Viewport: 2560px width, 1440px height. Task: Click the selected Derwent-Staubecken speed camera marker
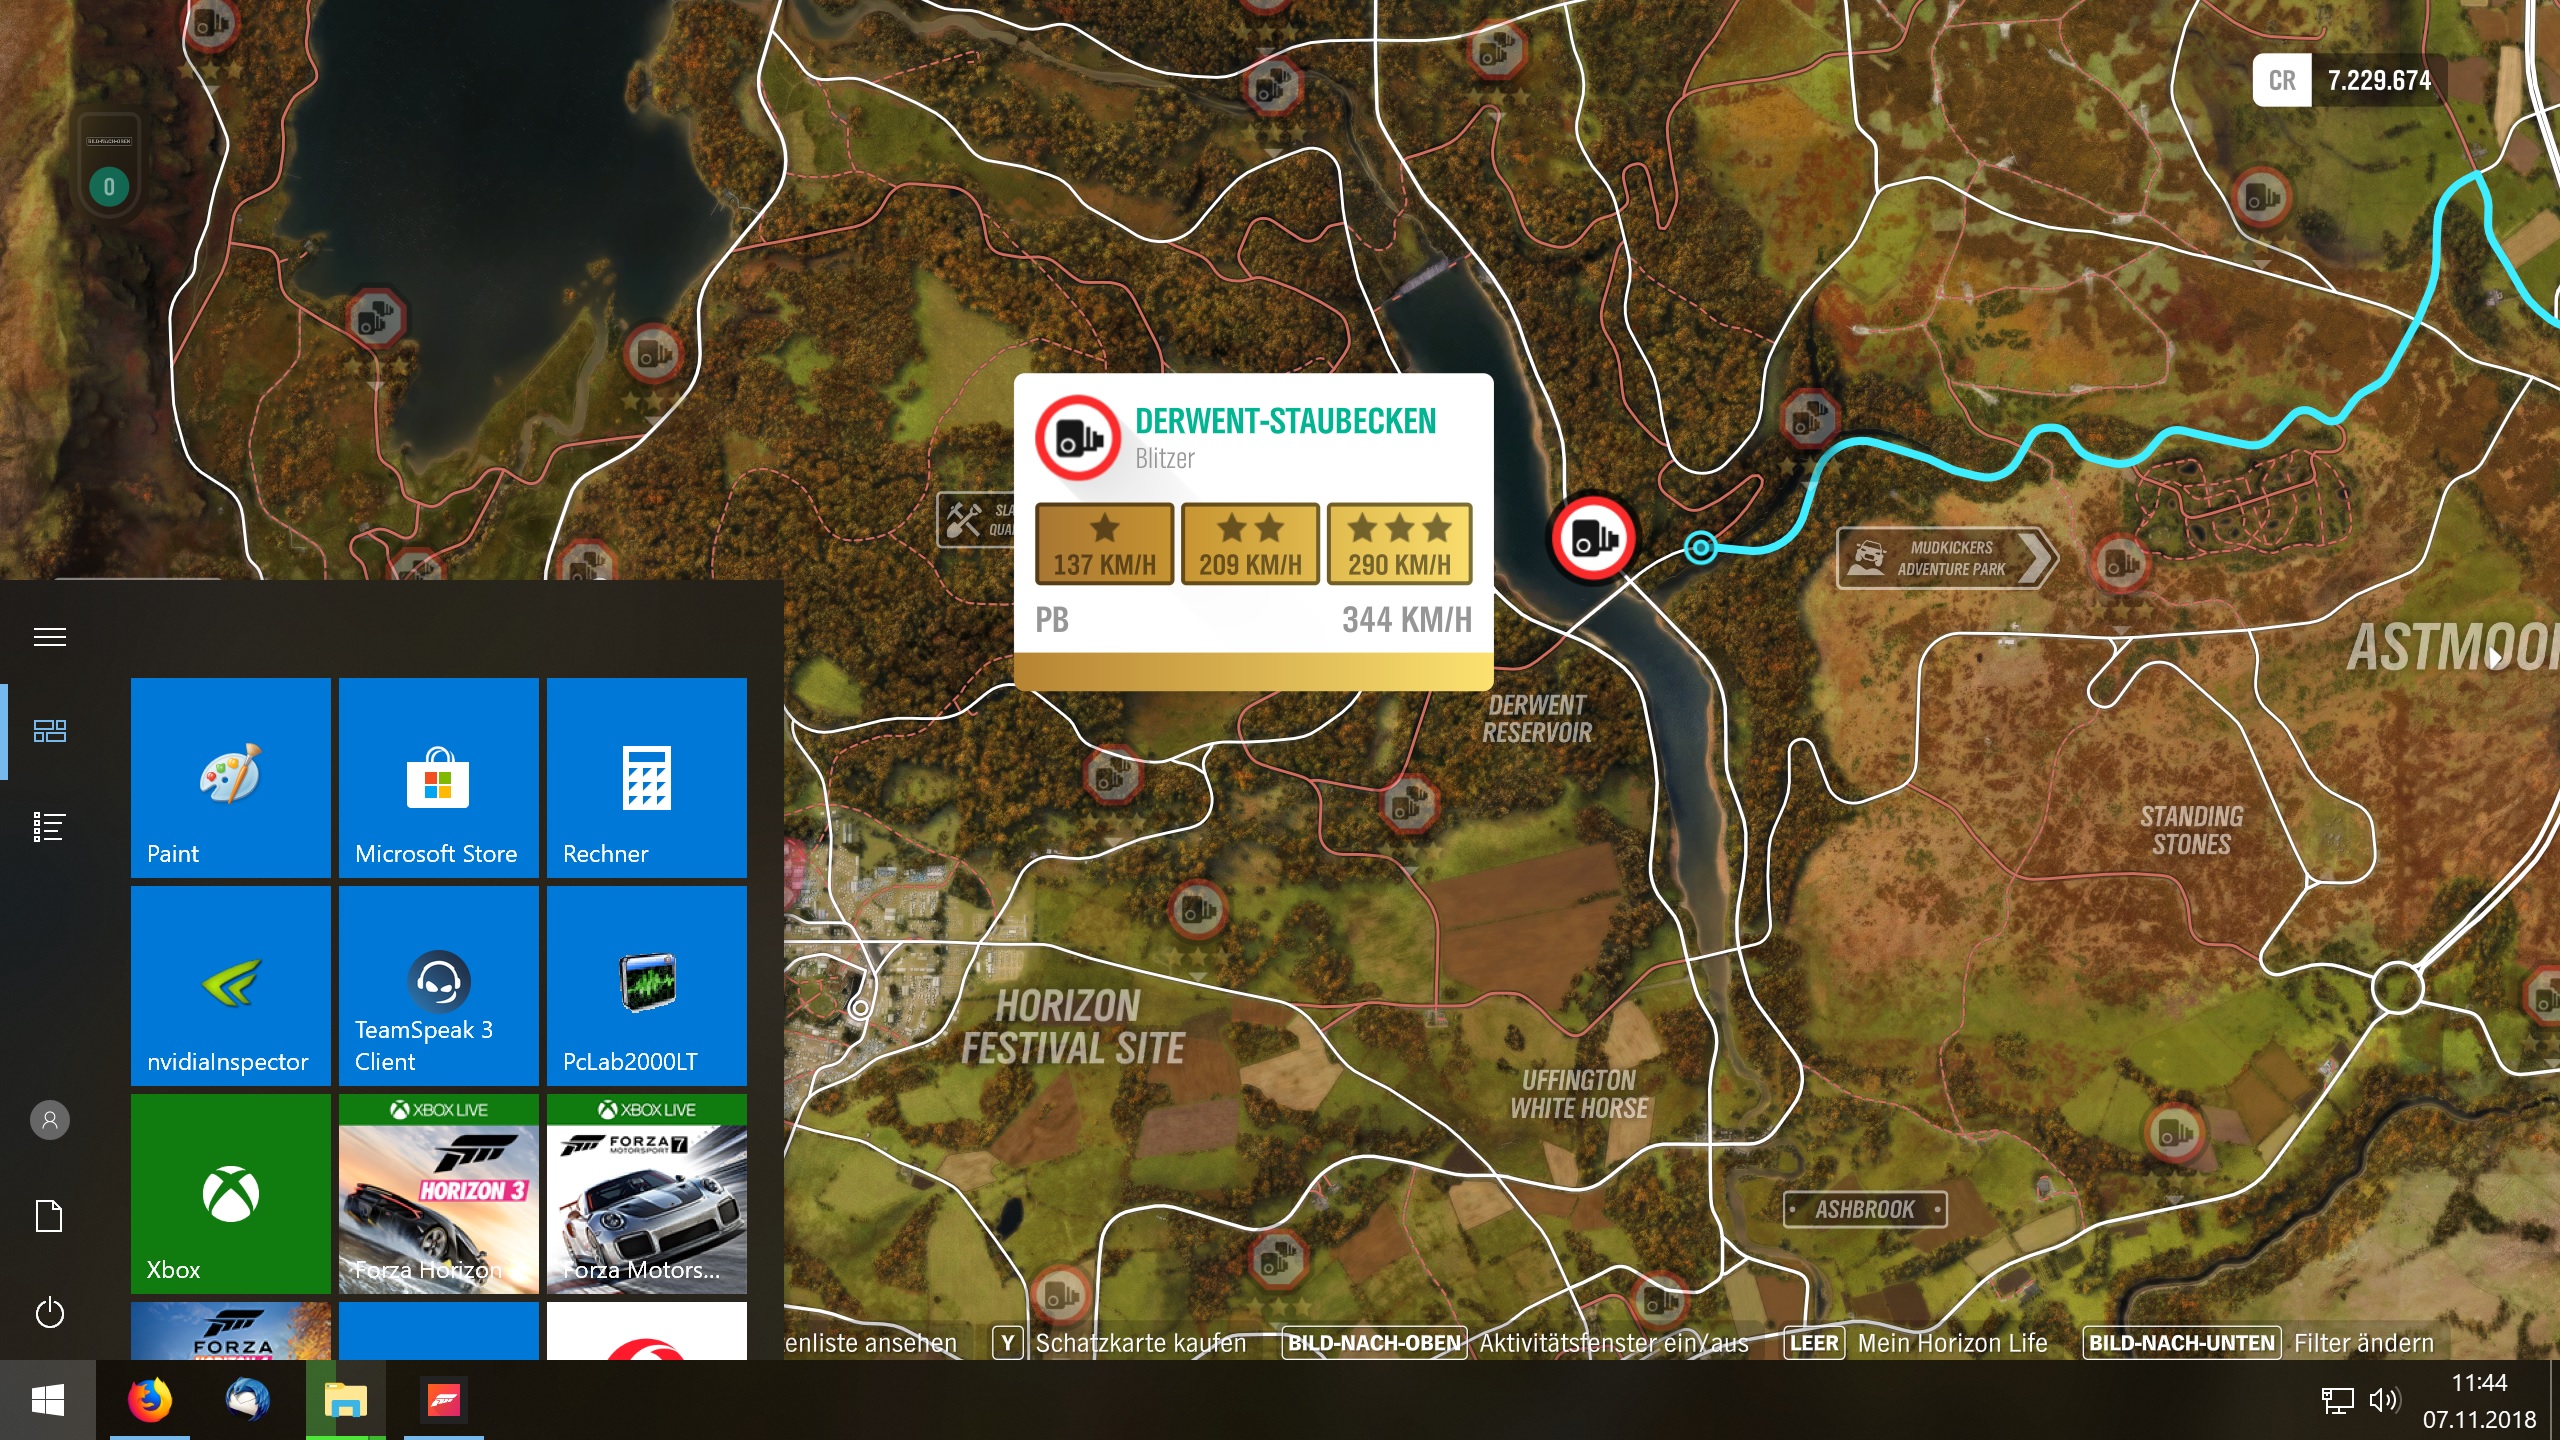(x=1592, y=539)
